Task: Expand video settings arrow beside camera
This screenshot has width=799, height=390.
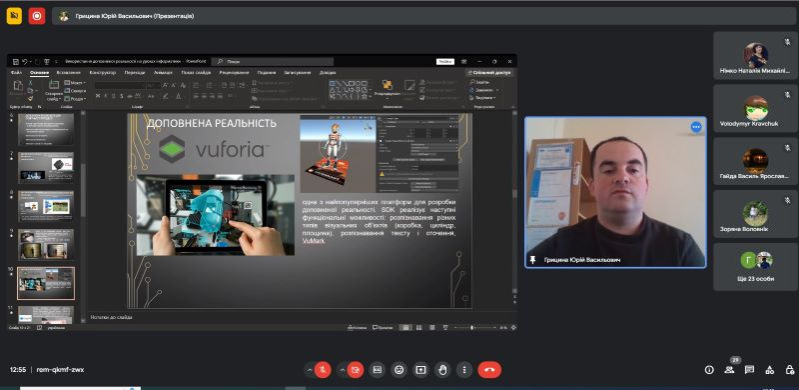Action: [342, 370]
